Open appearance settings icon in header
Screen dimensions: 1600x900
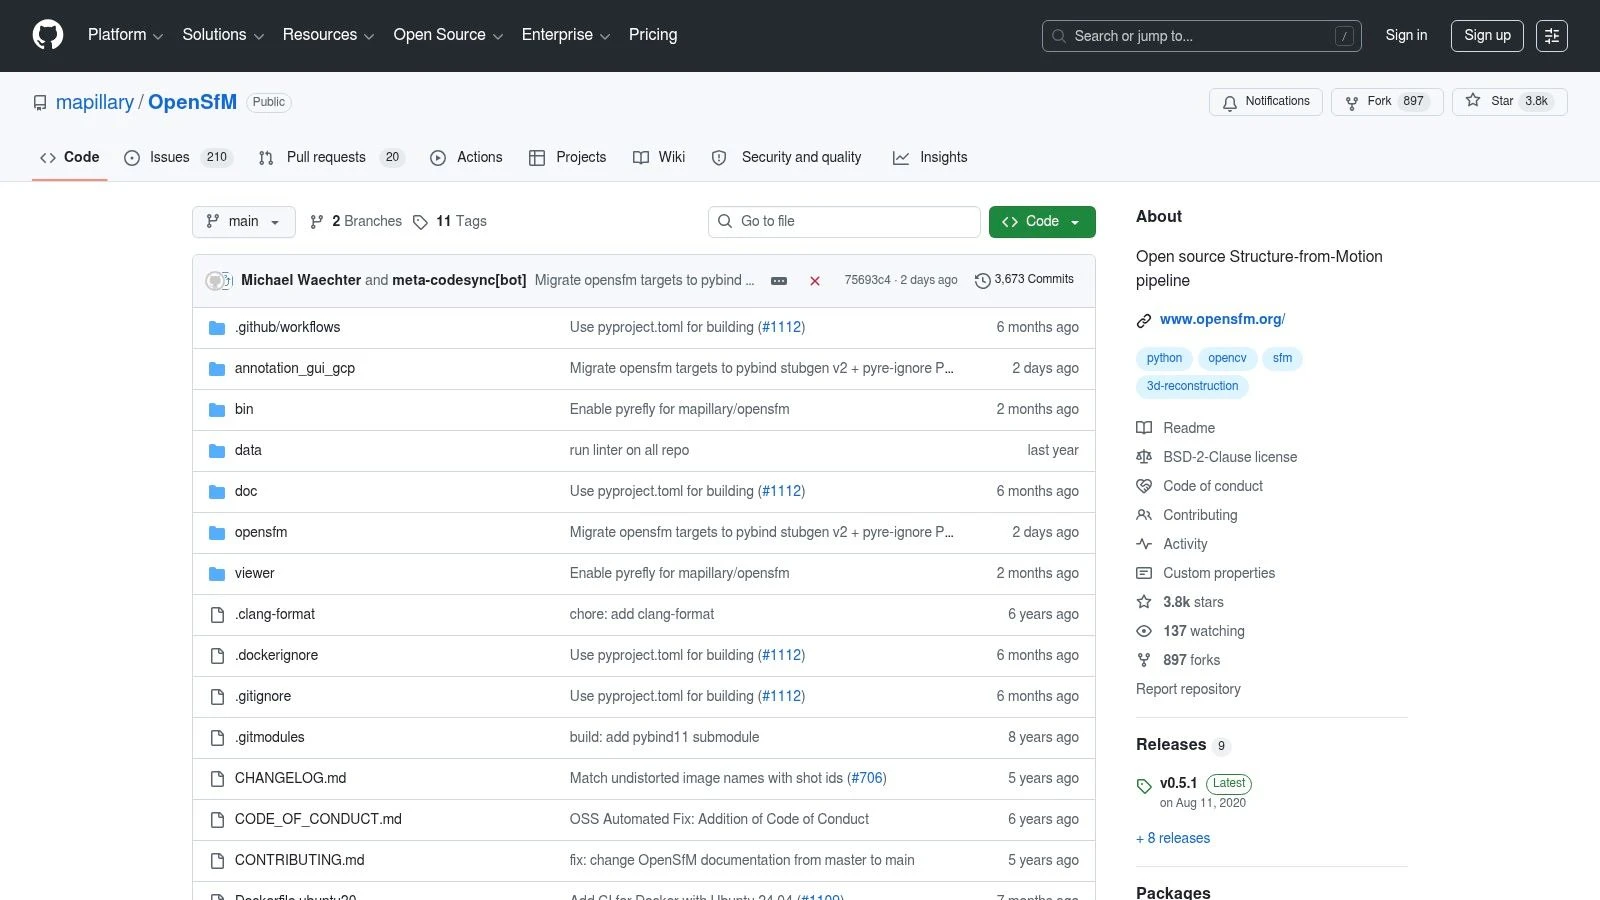1551,36
